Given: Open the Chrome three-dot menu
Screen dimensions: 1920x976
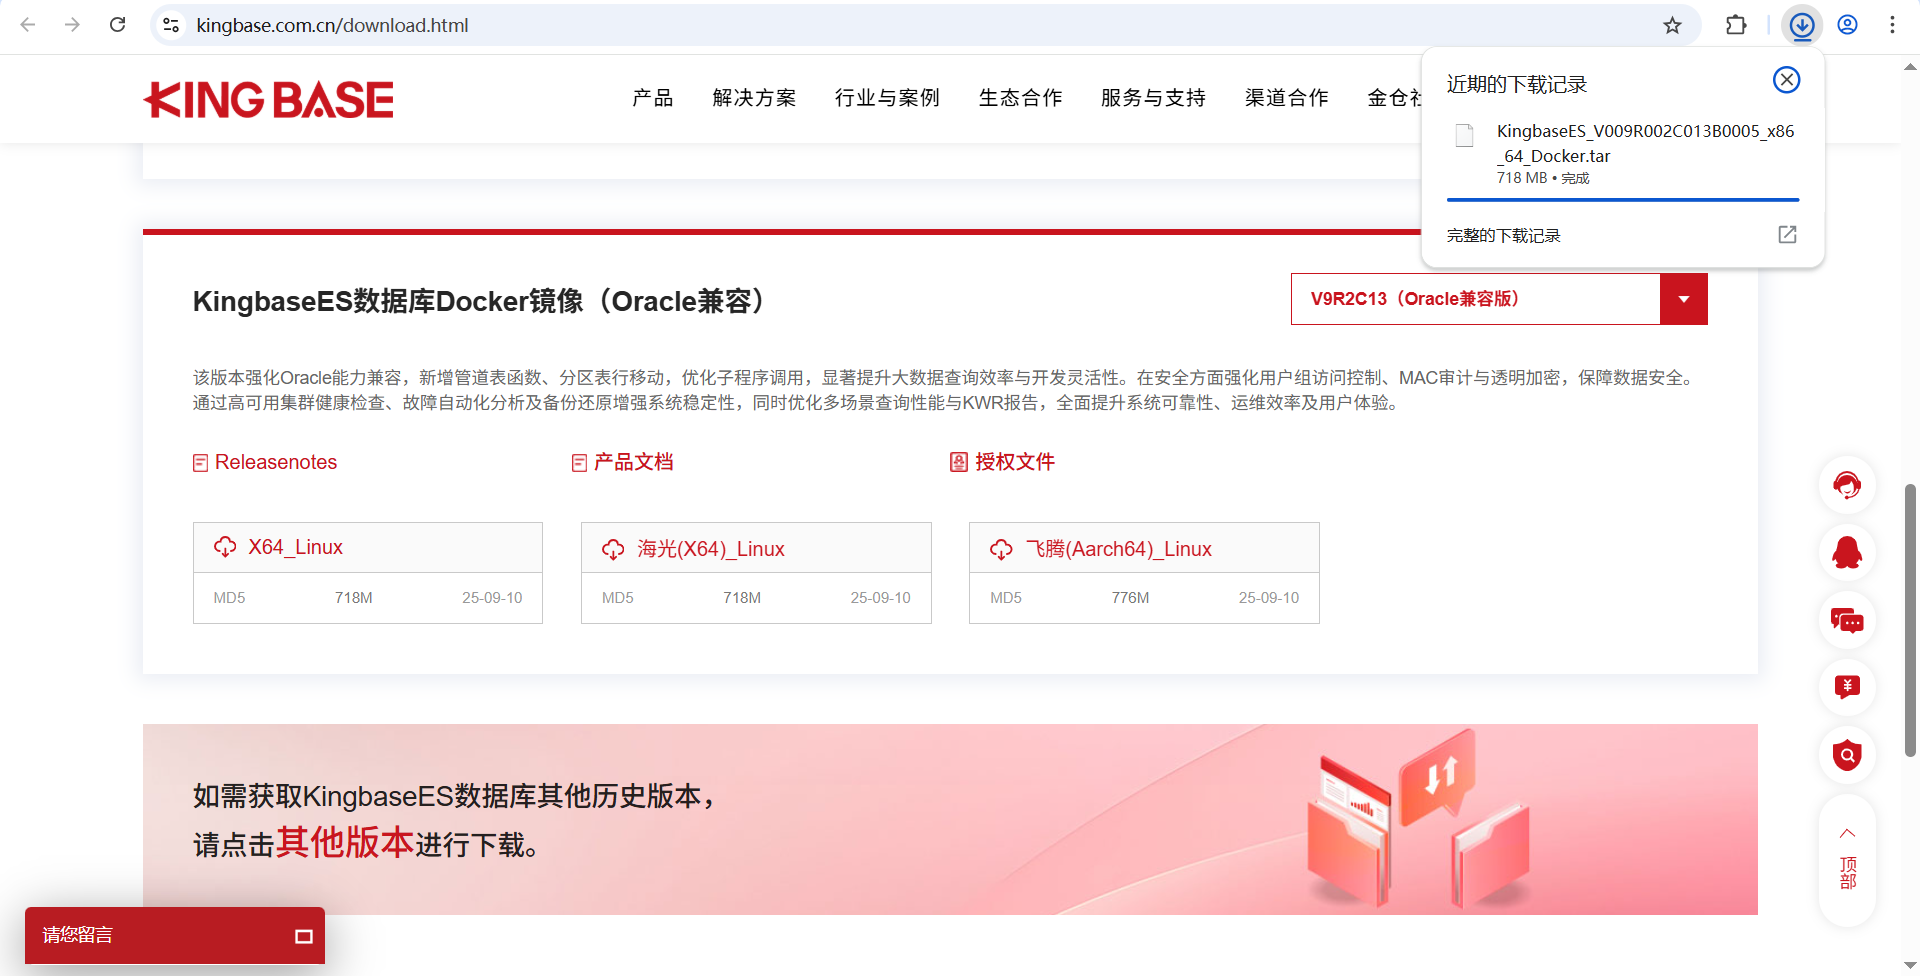Looking at the screenshot, I should click(x=1893, y=25).
